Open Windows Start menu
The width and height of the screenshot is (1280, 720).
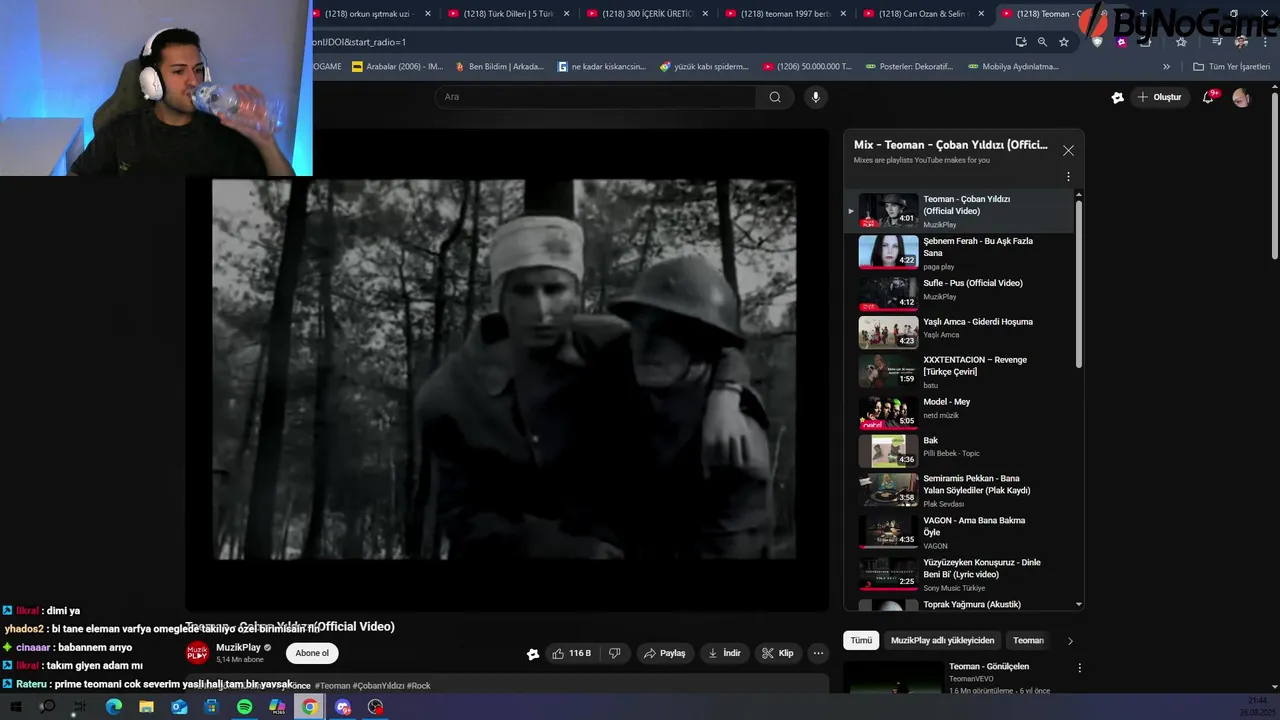[15, 707]
